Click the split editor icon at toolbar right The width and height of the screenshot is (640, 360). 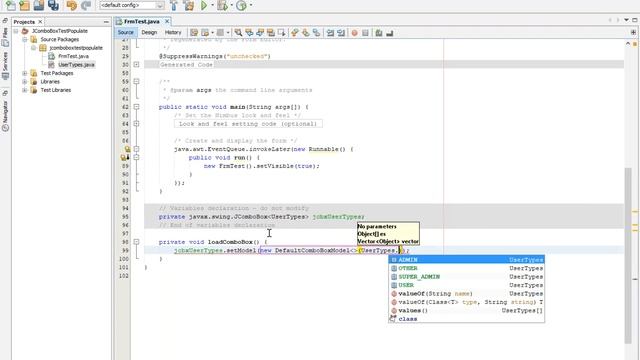(x=633, y=32)
